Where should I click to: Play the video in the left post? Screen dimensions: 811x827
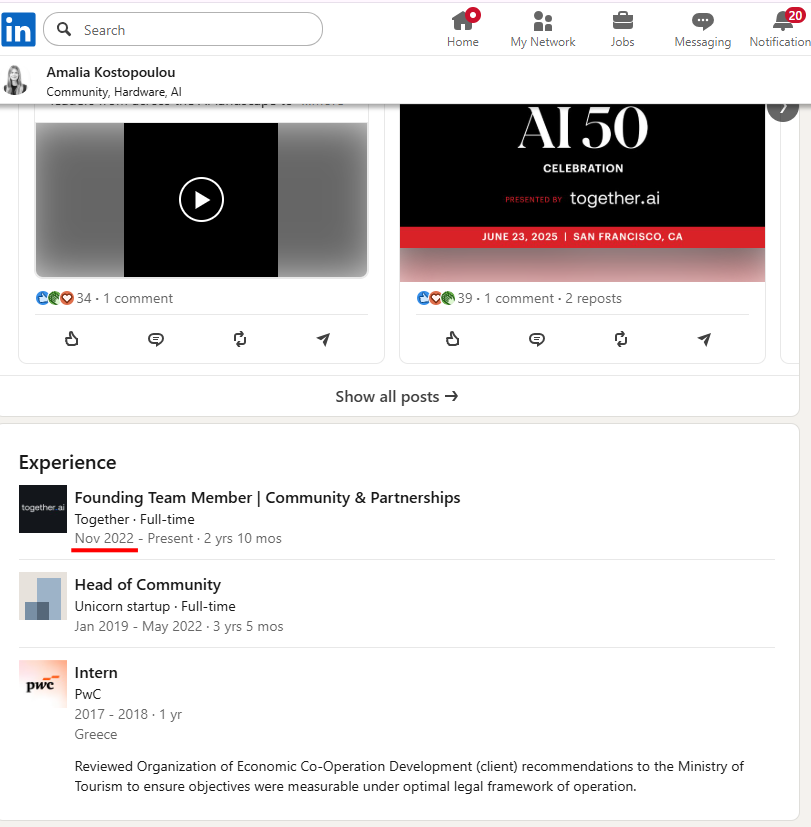pos(201,199)
